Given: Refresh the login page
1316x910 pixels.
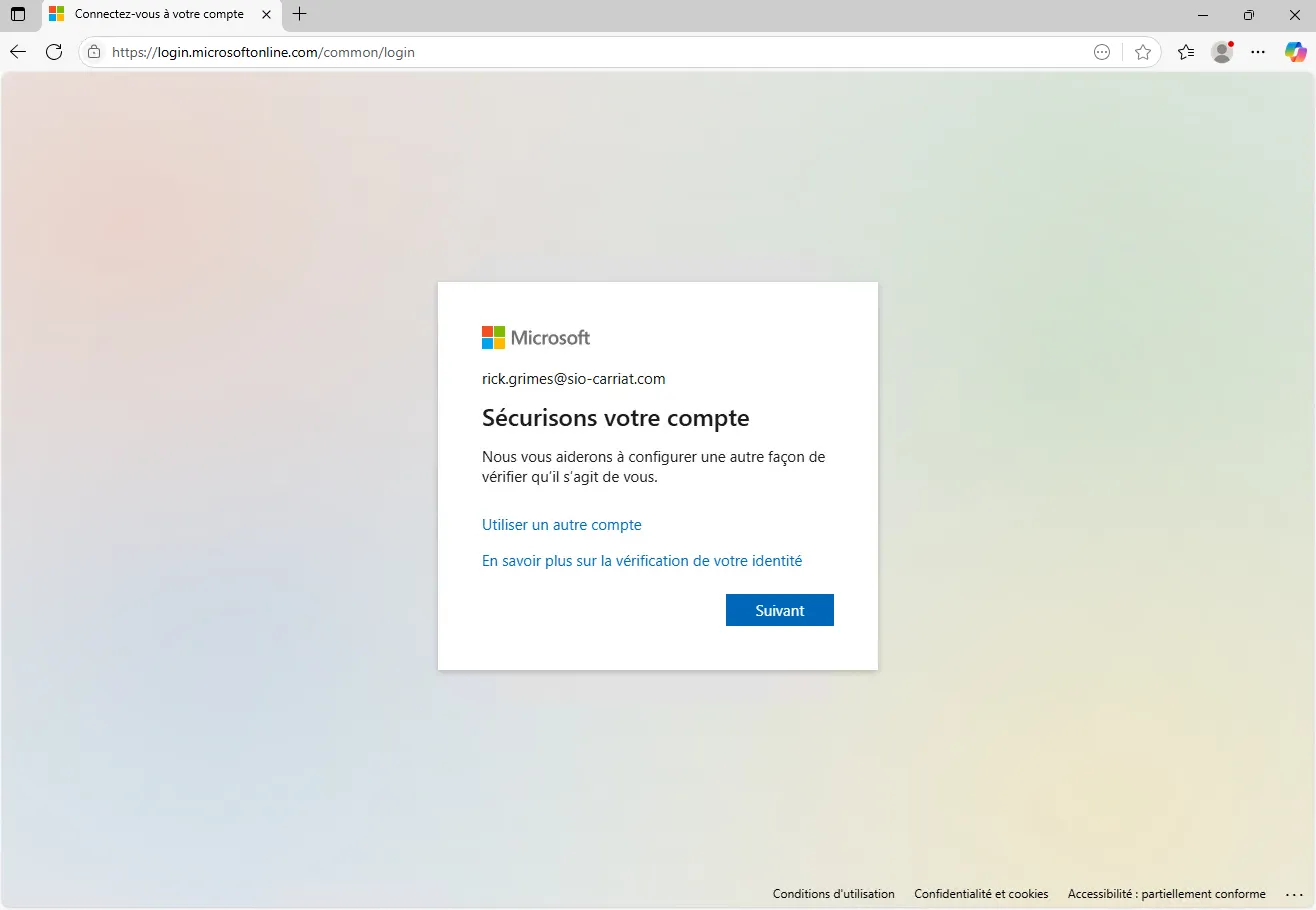Looking at the screenshot, I should pos(54,52).
